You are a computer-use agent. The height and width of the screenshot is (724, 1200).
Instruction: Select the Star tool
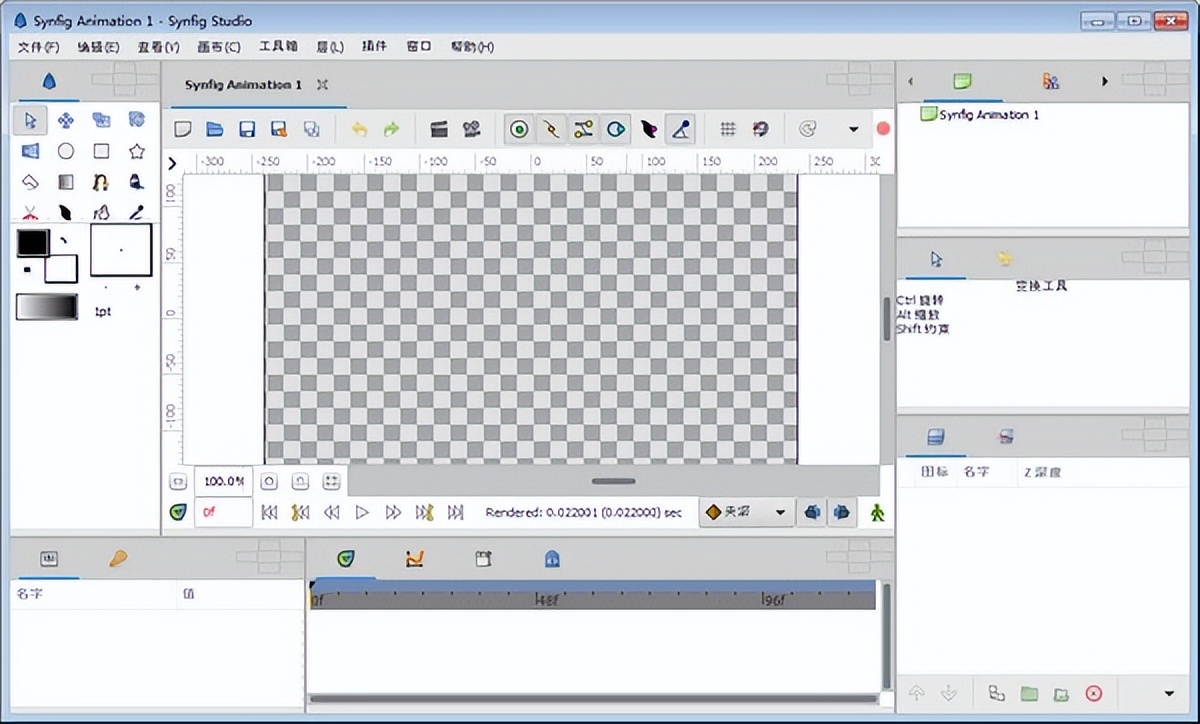pos(137,151)
